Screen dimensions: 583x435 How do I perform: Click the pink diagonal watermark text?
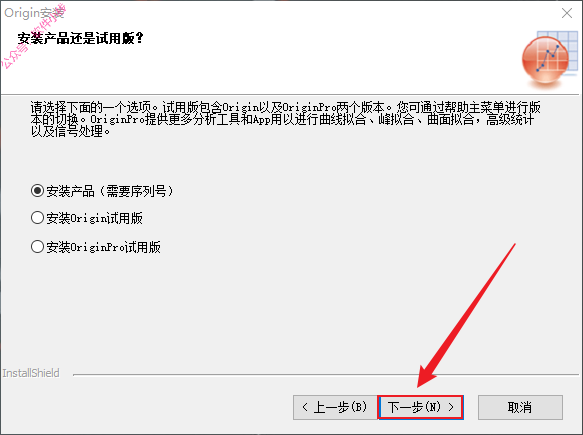click(x=33, y=36)
